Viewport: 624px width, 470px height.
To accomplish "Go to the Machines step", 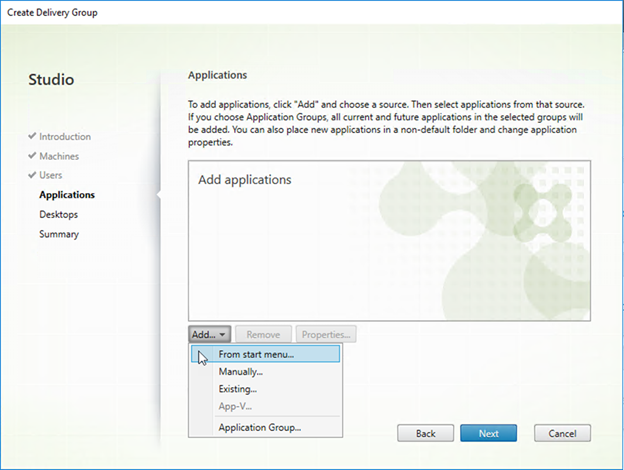I will (59, 156).
